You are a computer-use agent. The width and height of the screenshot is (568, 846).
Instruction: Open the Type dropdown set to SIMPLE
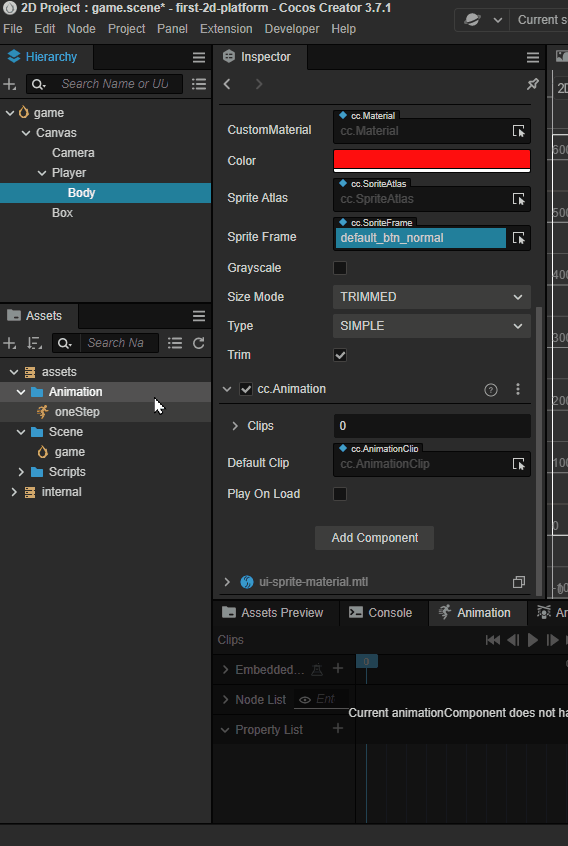[432, 326]
